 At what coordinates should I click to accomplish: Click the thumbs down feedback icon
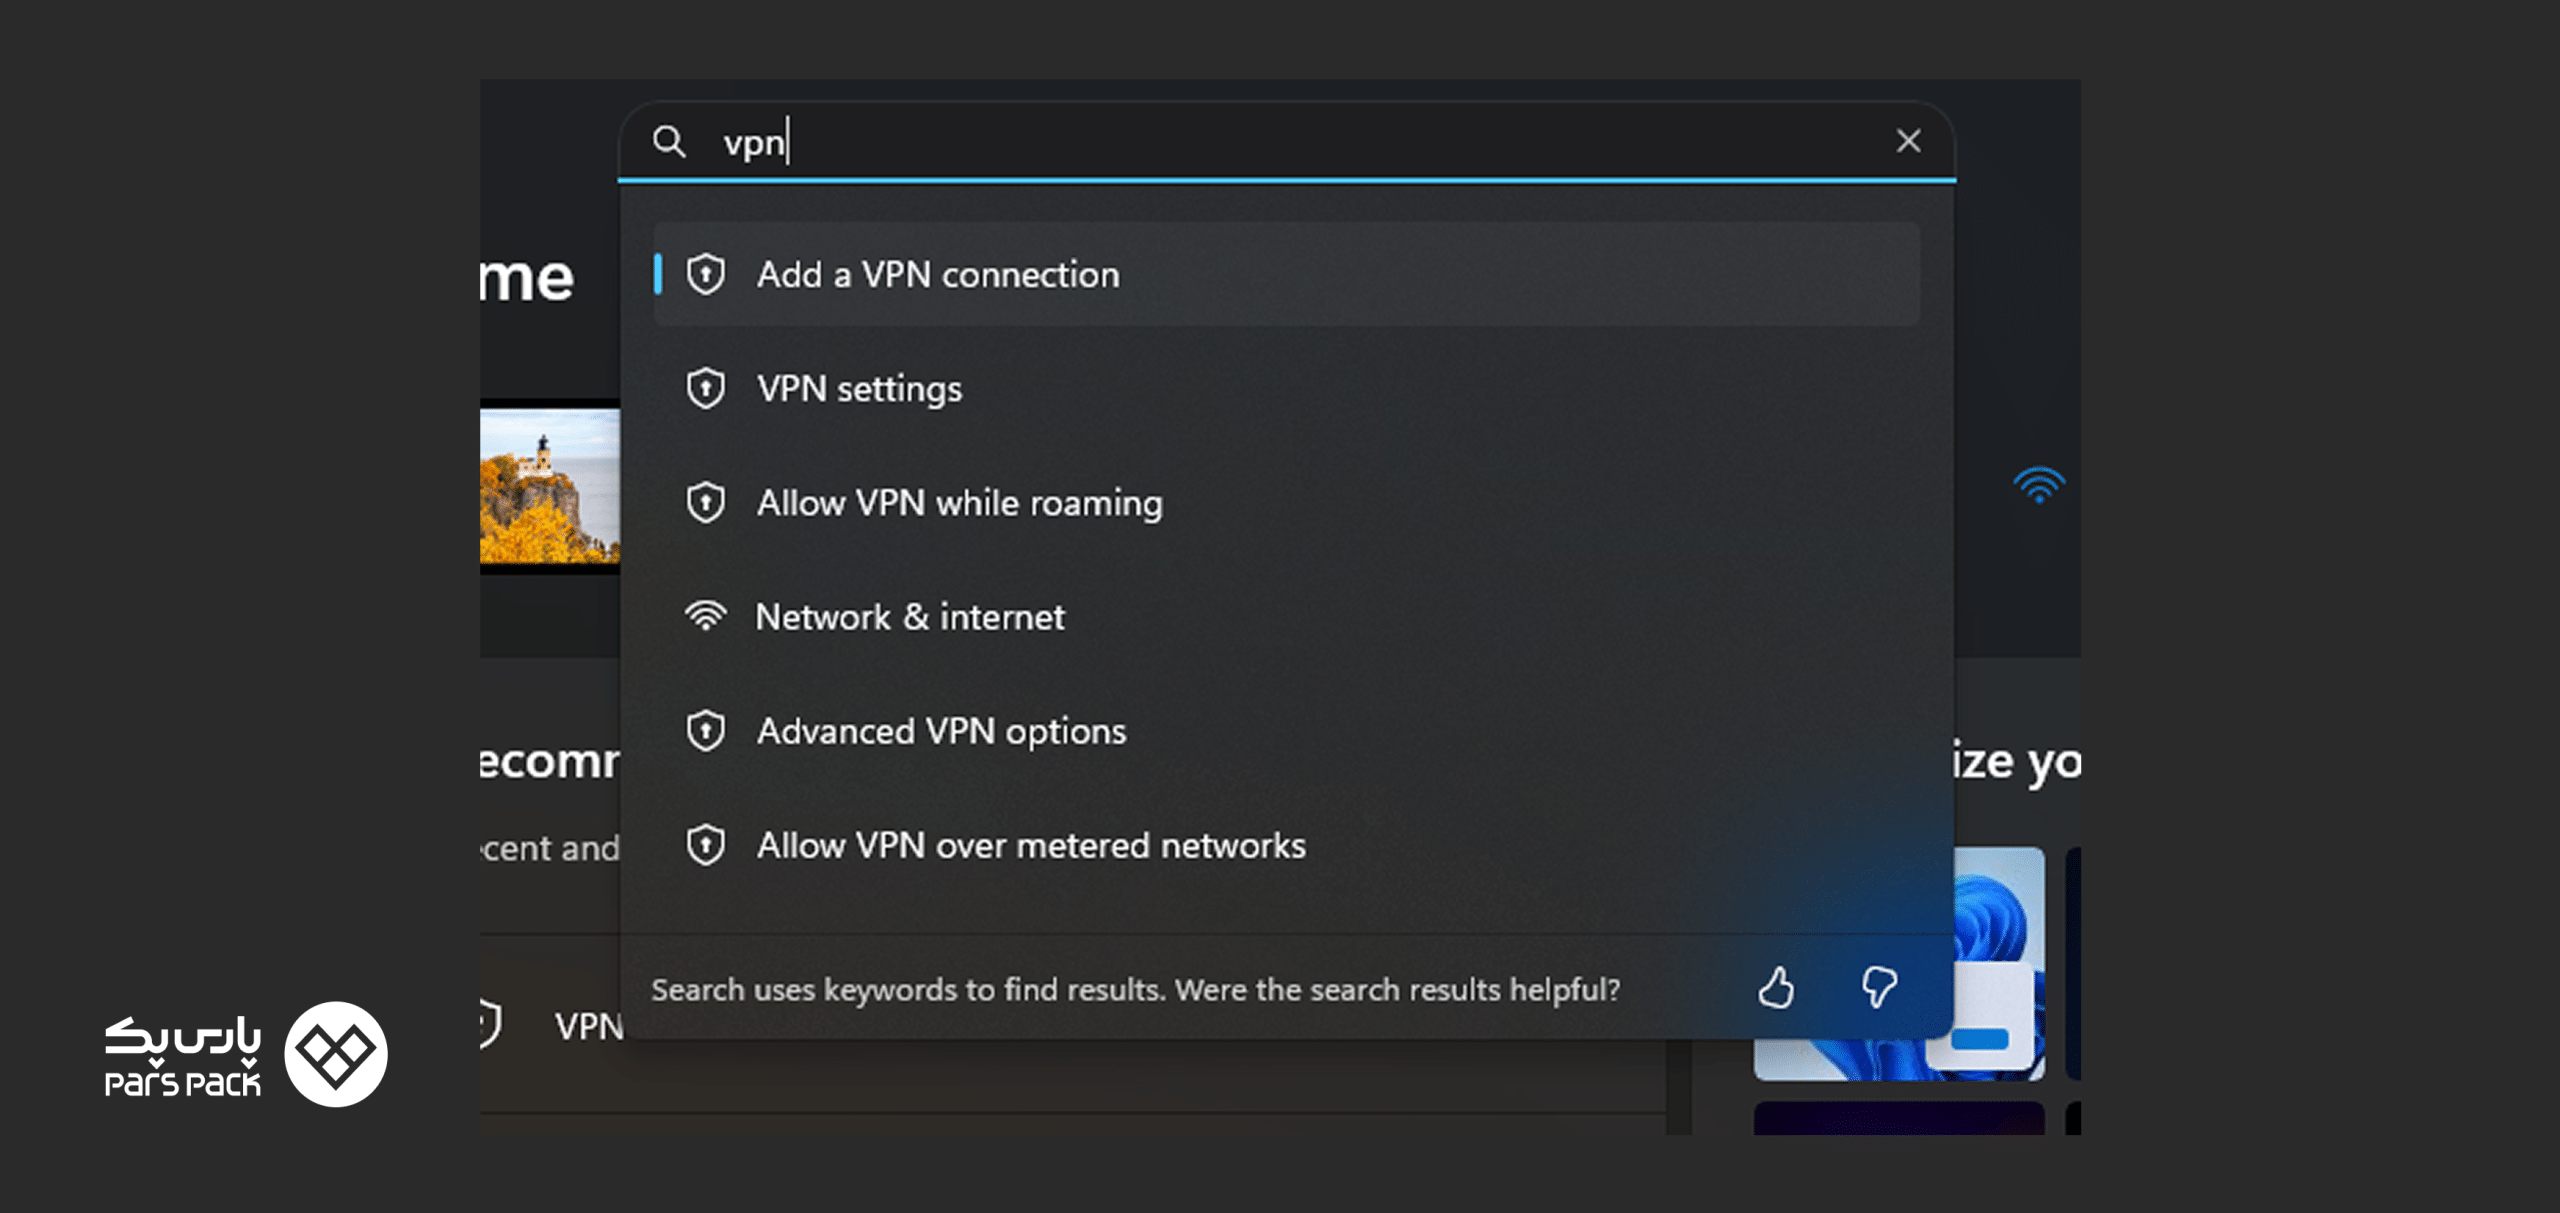pyautogui.click(x=1878, y=987)
